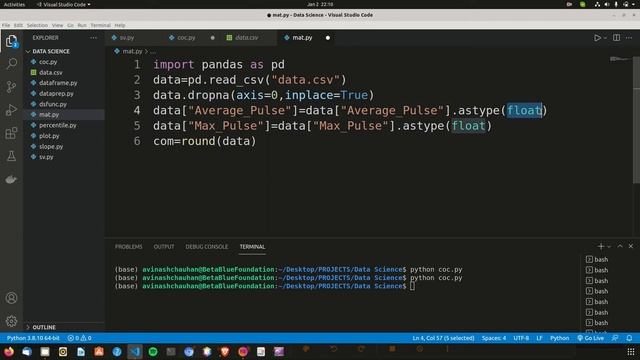Open notifications bell in status bar
Screen dimensions: 640x360
629,338
